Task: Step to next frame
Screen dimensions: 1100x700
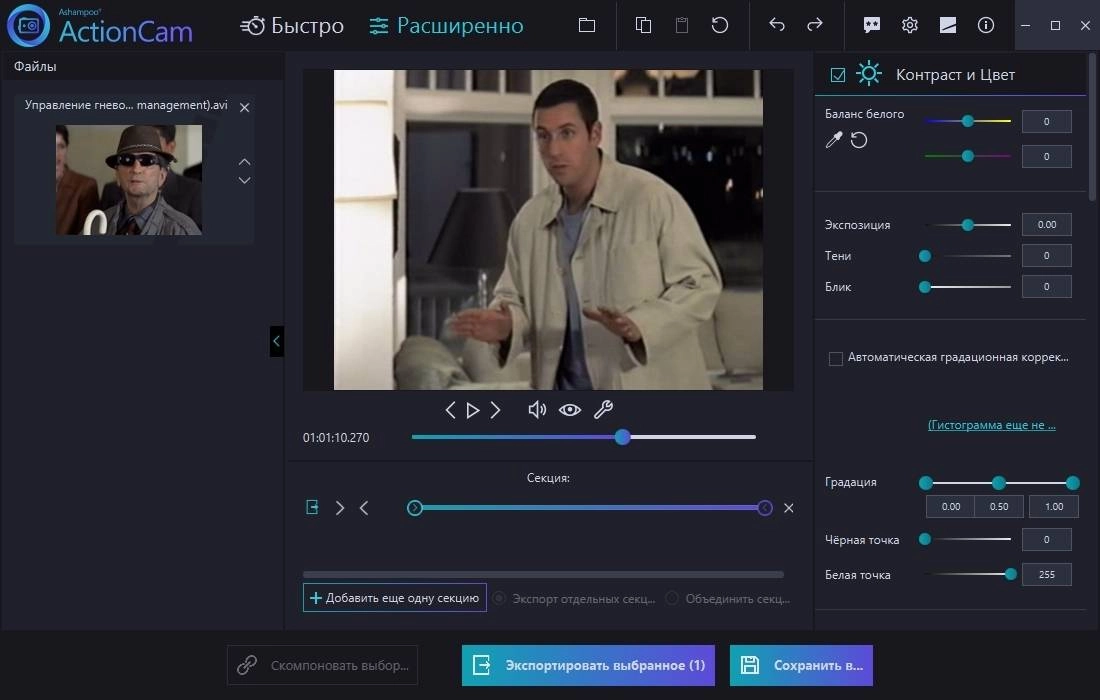Action: click(x=495, y=410)
